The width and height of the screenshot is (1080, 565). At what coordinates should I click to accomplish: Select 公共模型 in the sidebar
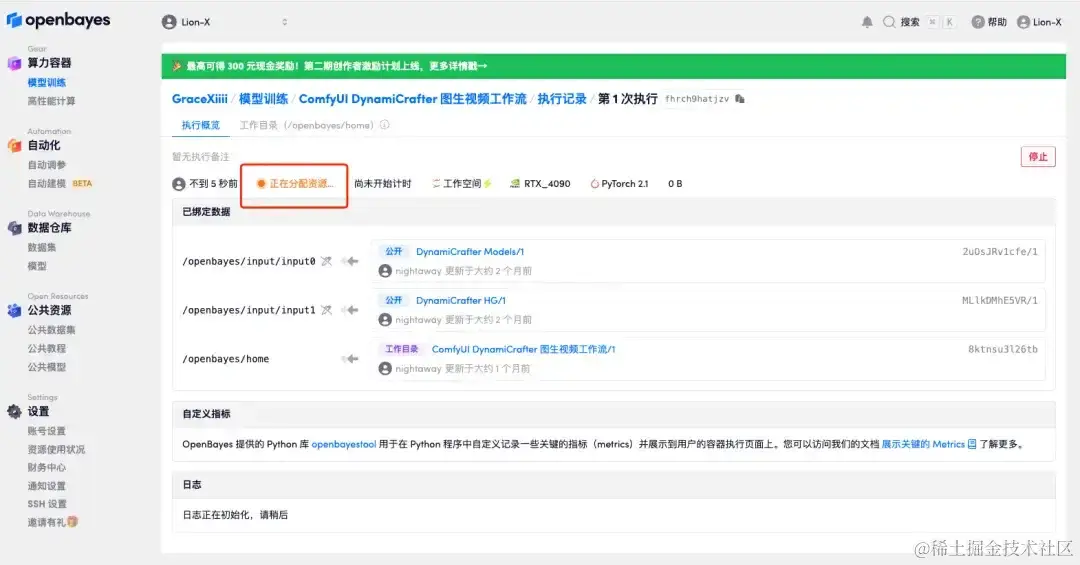[47, 367]
